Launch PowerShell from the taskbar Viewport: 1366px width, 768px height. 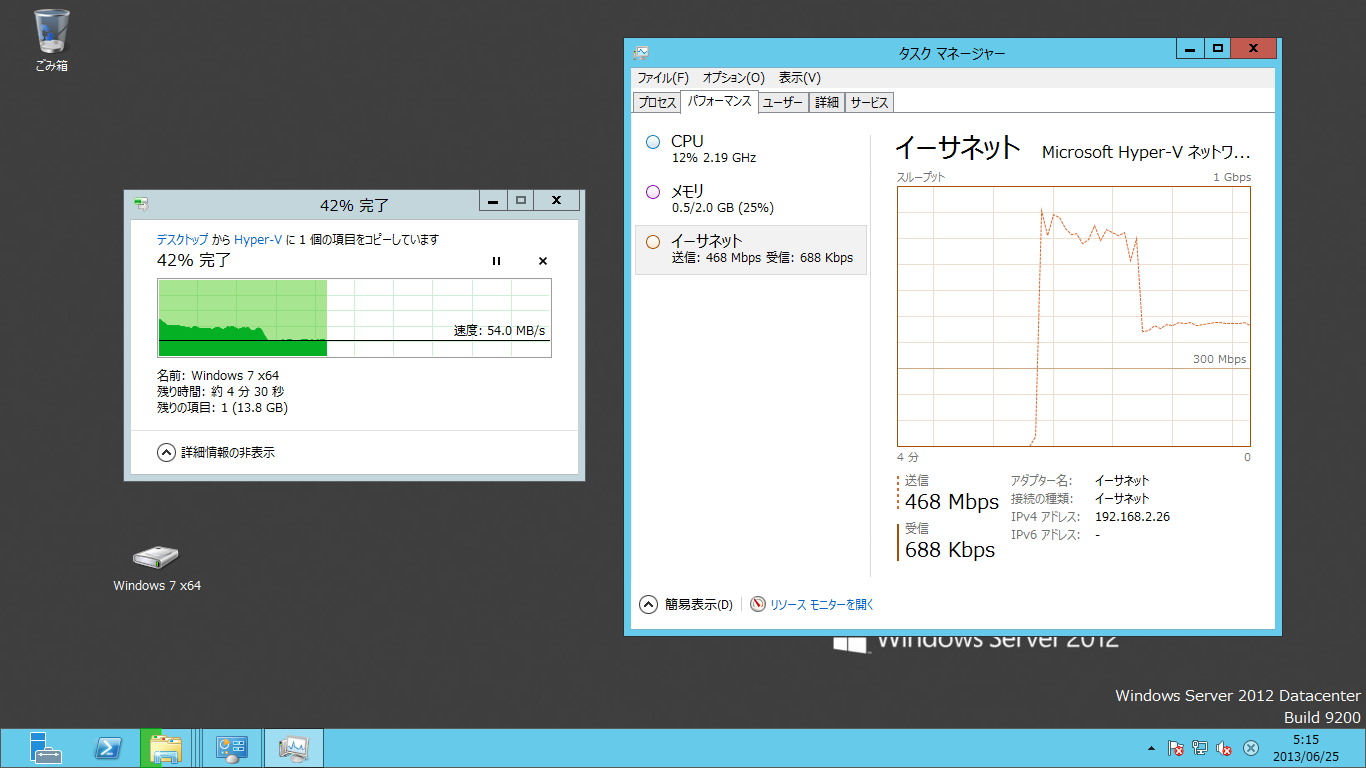[x=108, y=748]
